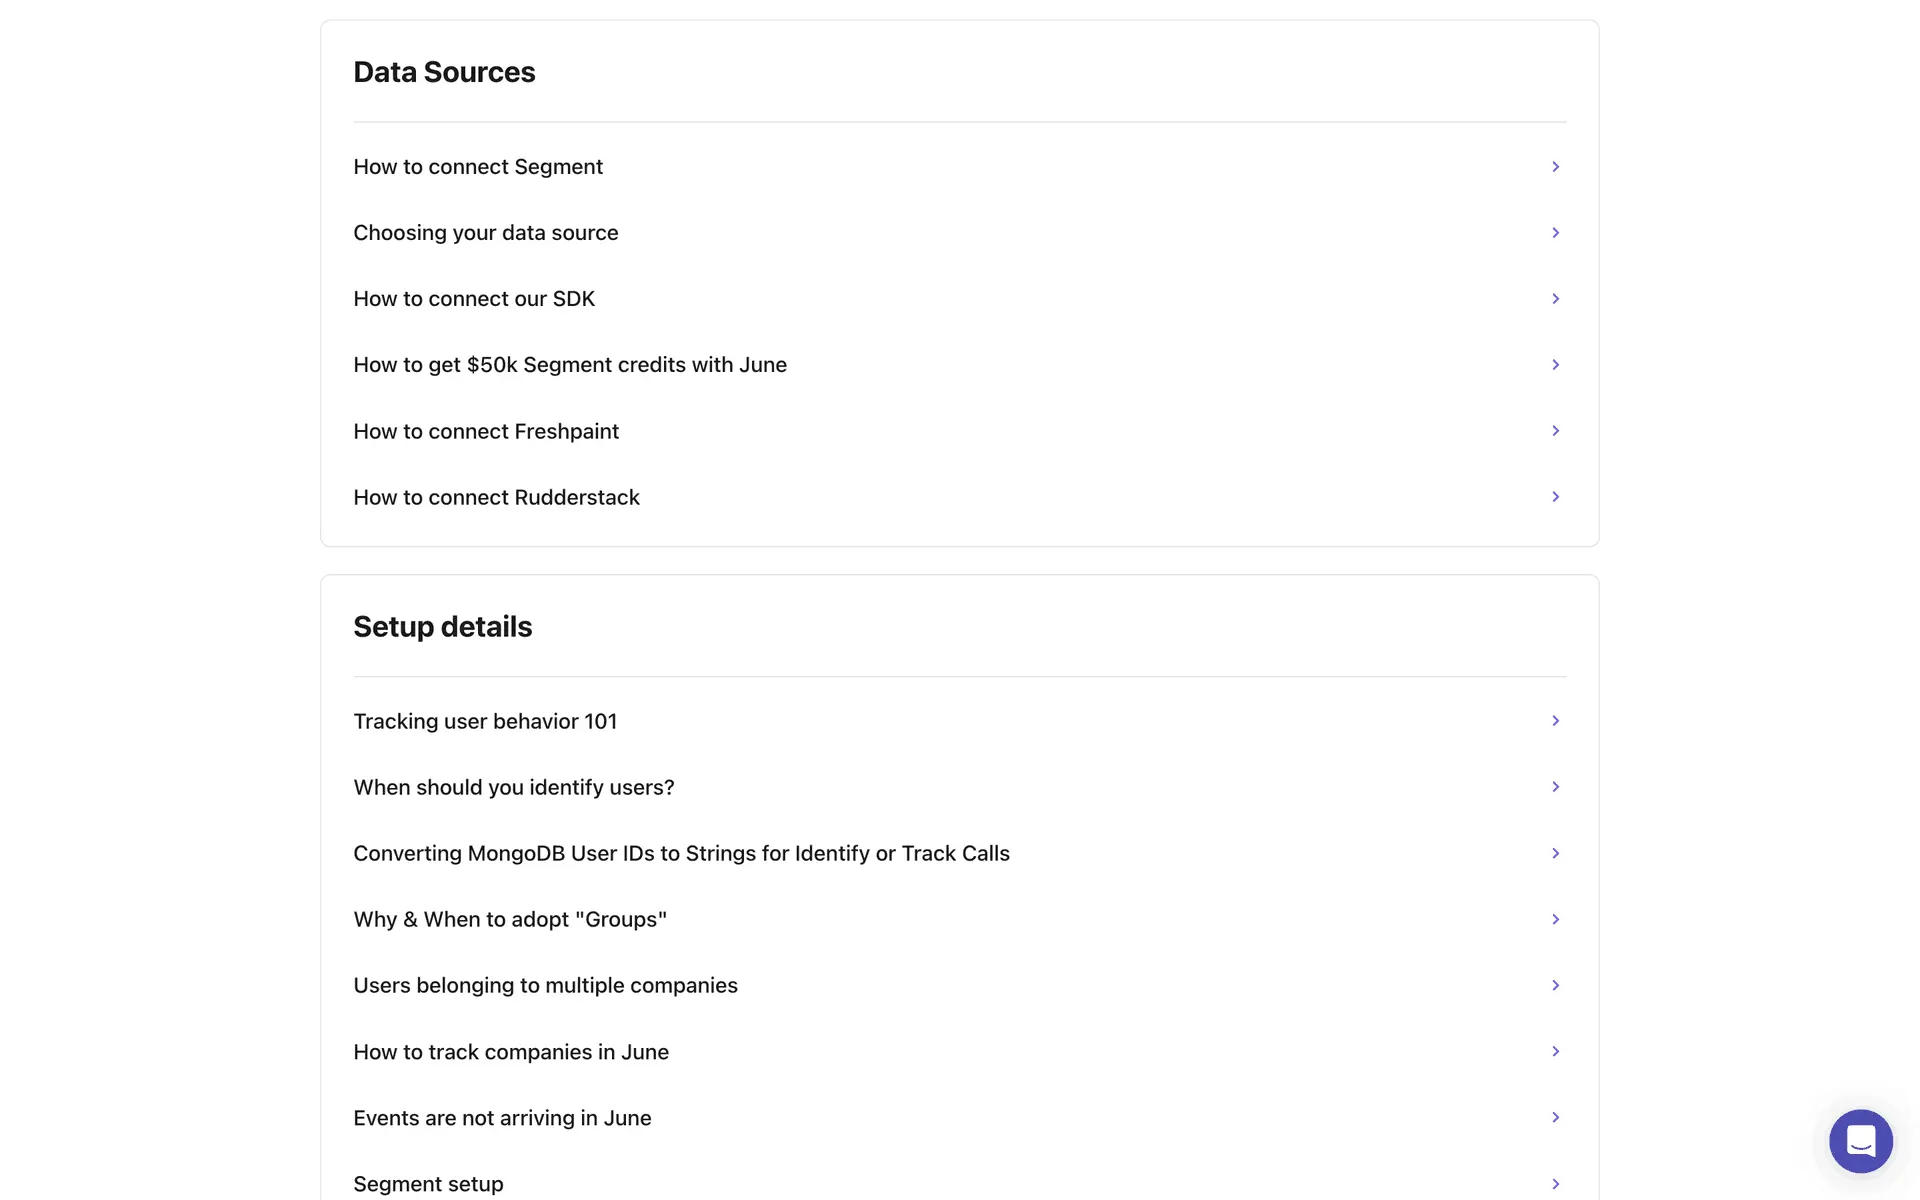The height and width of the screenshot is (1200, 1920).
Task: Open How to track companies in June
Action: pos(511,1052)
